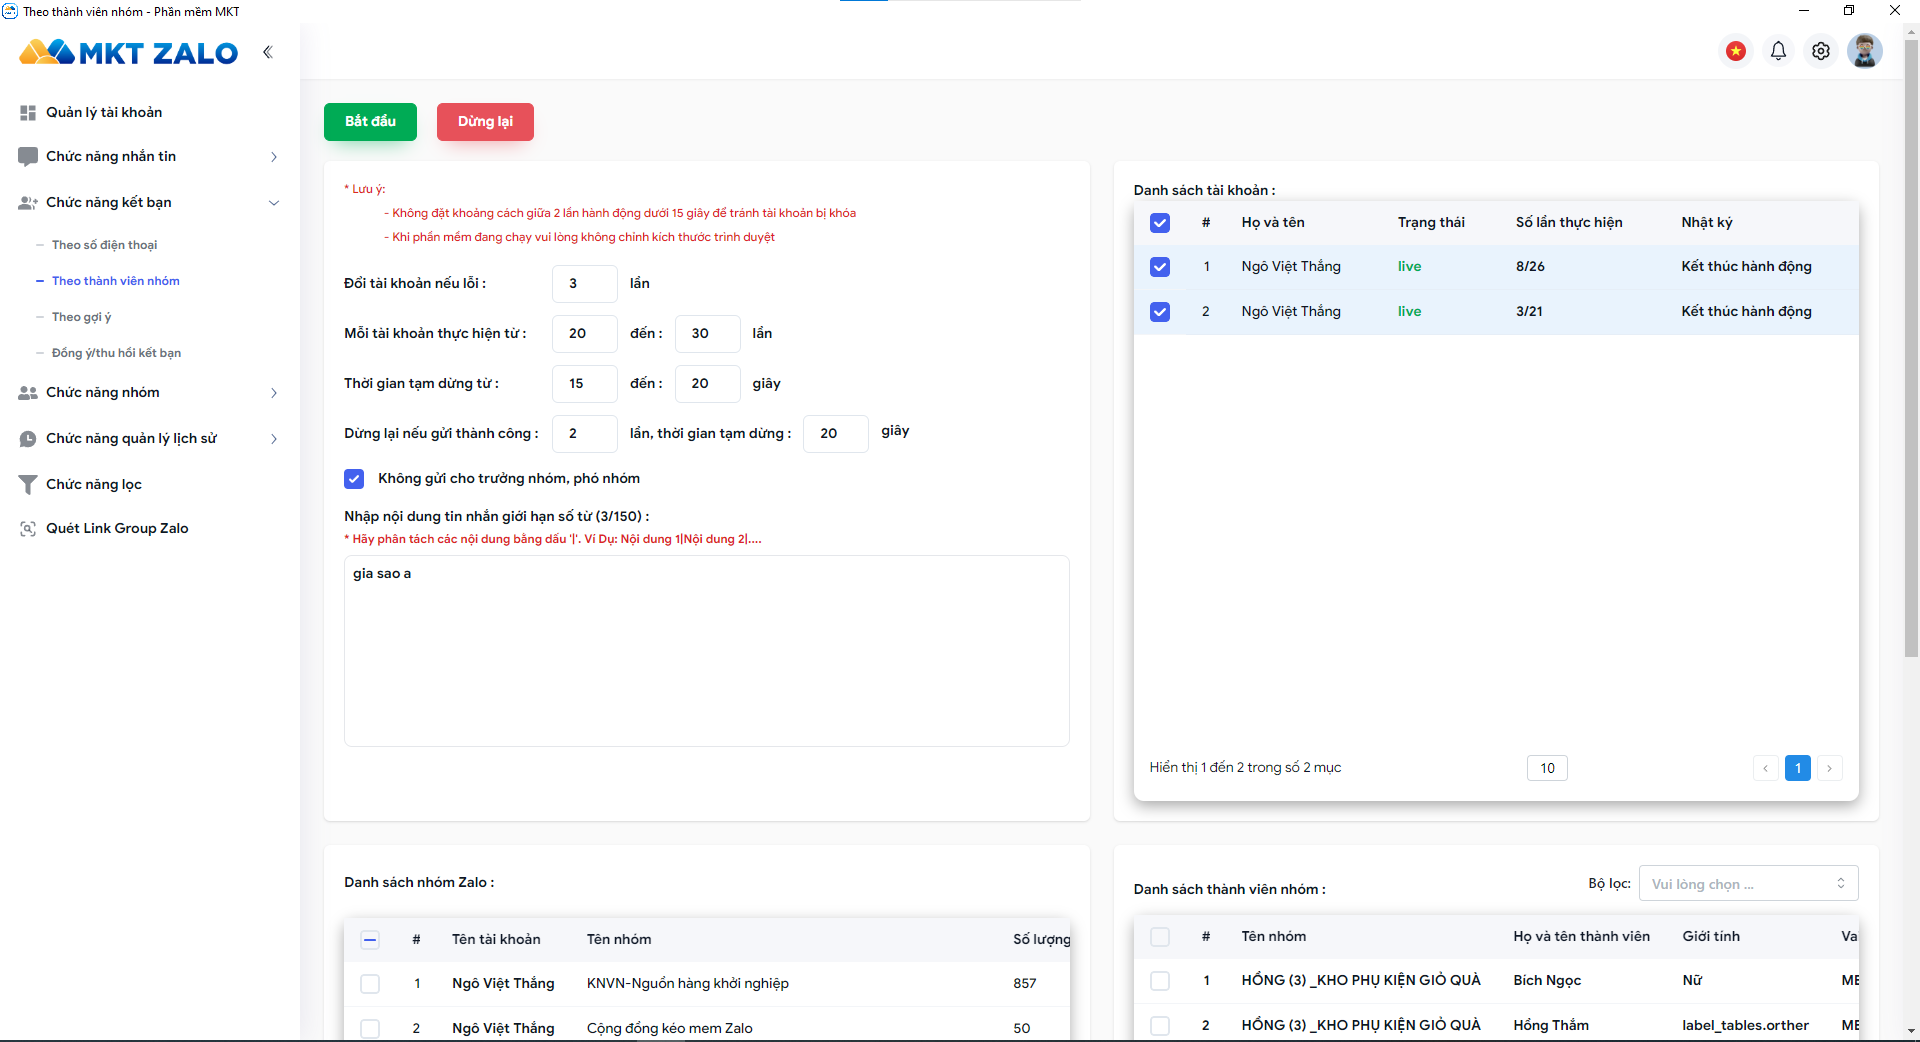Collapse the sidebar with double-chevron icon
Viewport: 1920px width, 1042px height.
coord(267,52)
